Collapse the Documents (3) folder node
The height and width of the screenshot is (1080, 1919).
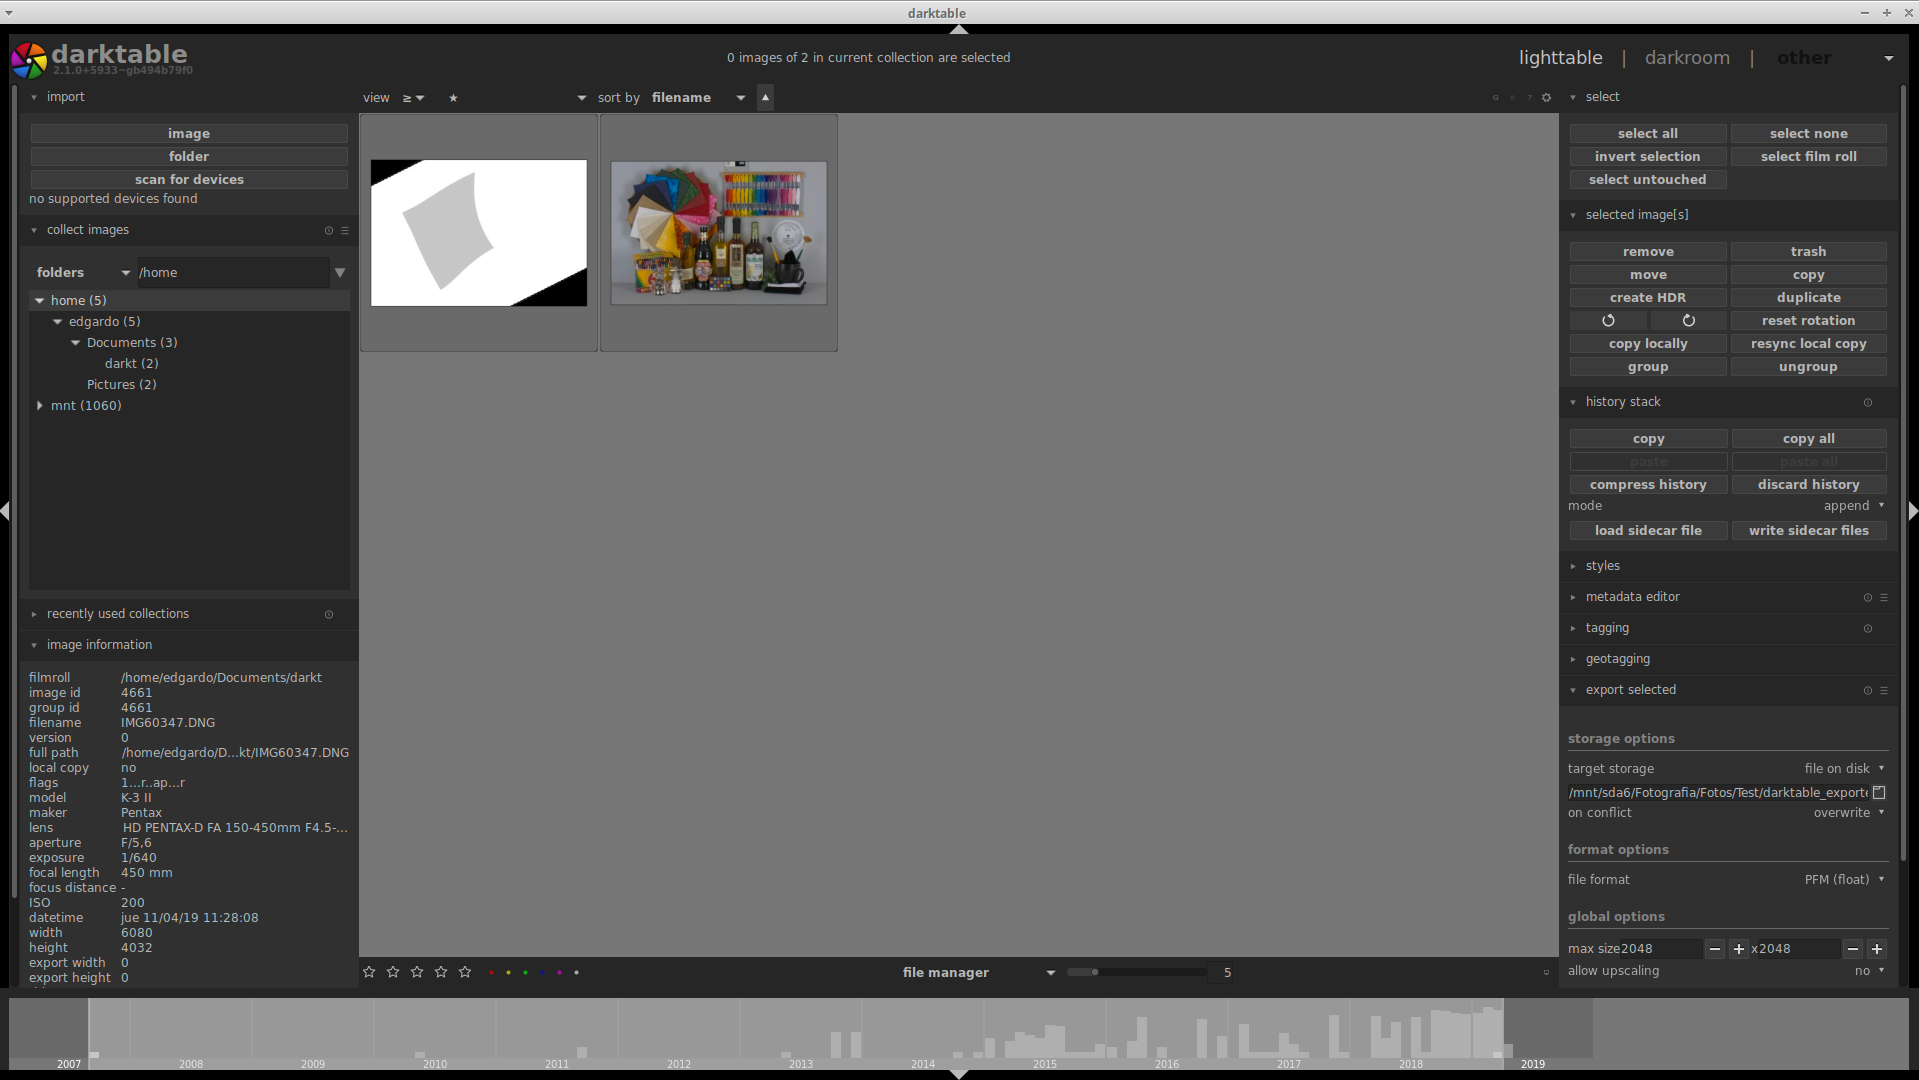tap(75, 343)
